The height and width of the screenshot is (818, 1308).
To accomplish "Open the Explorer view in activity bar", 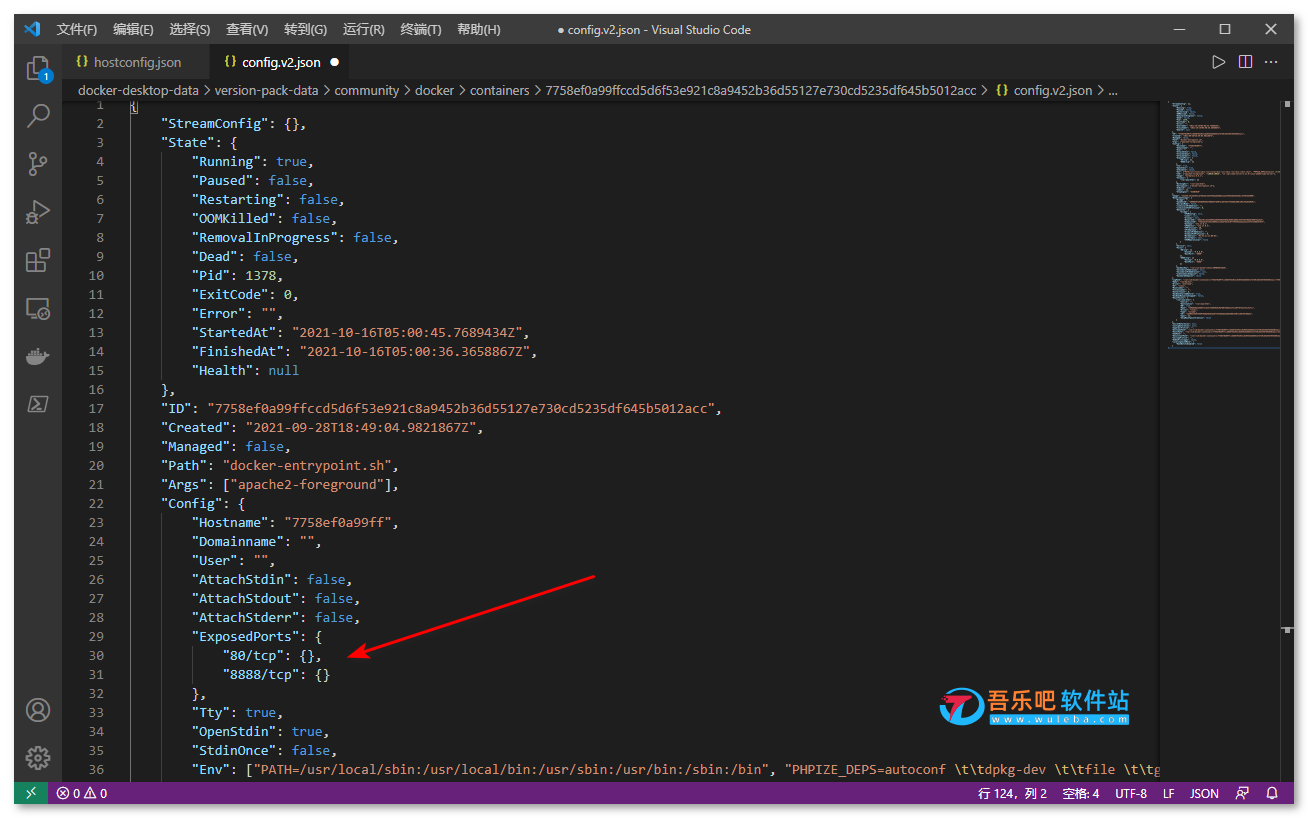I will click(38, 68).
